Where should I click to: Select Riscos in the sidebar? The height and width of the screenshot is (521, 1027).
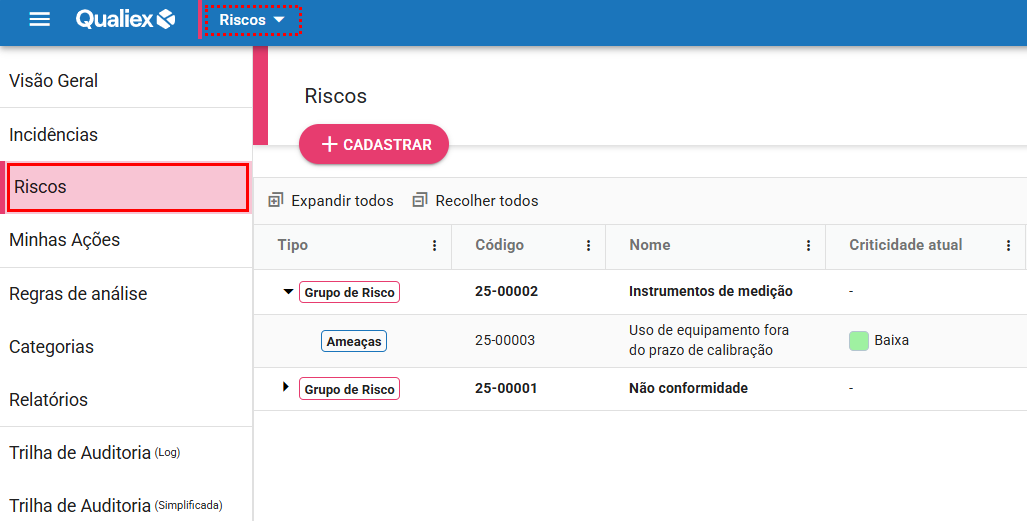point(128,187)
